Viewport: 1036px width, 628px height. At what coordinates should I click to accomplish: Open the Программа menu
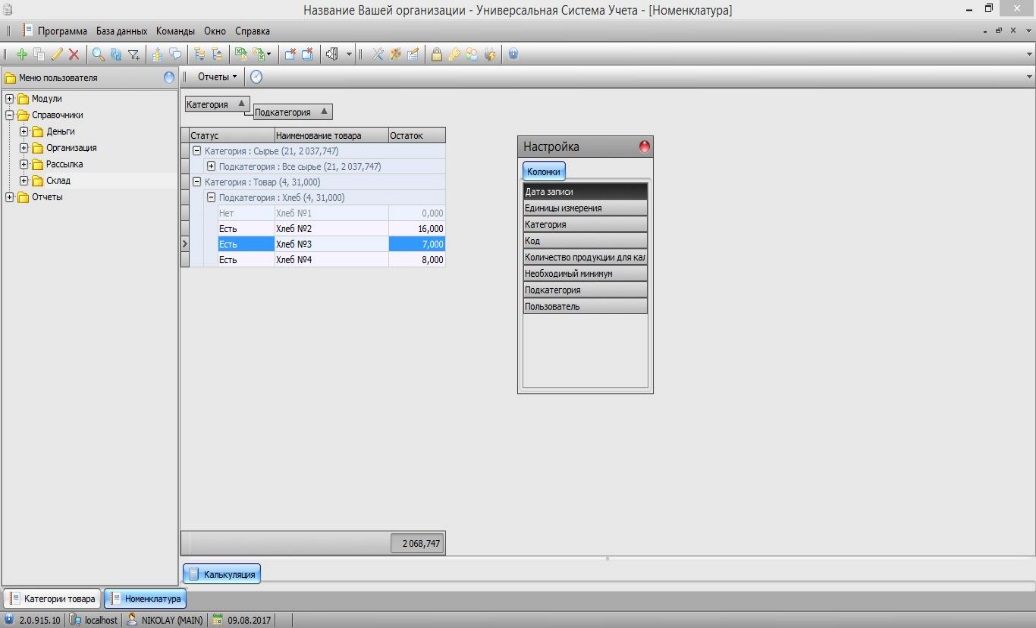62,31
